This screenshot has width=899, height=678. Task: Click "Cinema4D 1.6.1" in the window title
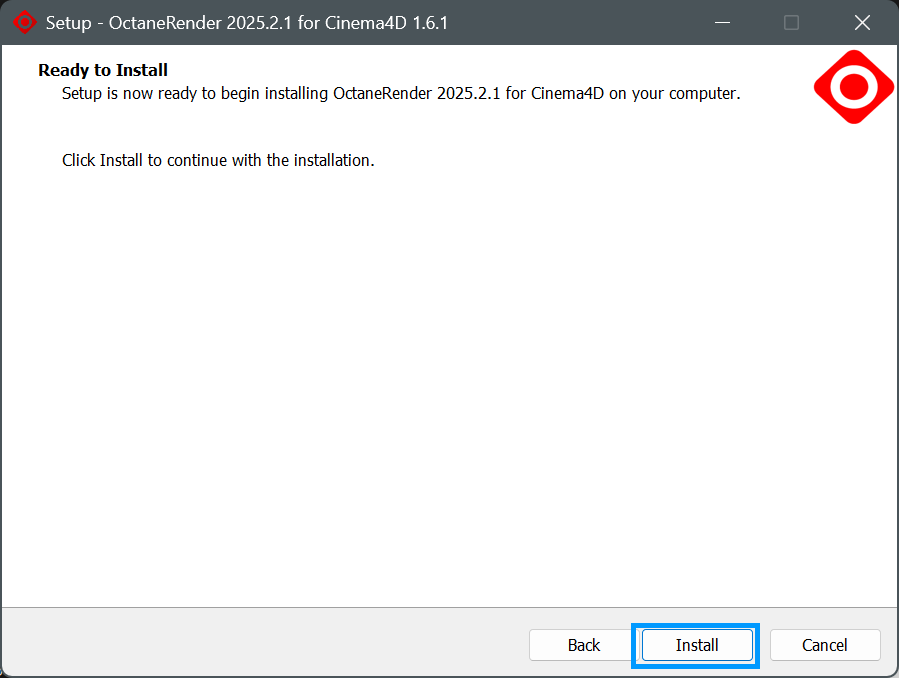pos(386,22)
